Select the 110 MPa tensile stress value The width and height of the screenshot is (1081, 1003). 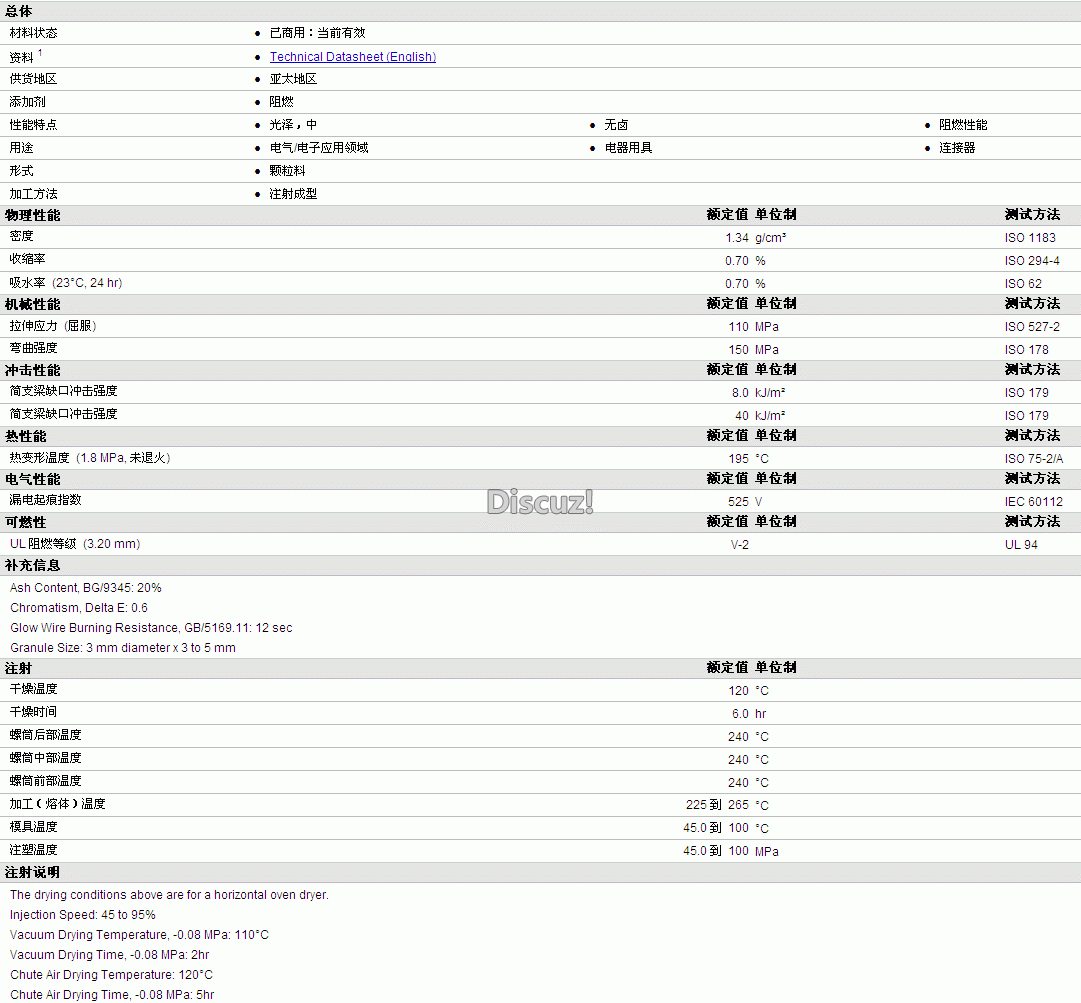click(754, 327)
